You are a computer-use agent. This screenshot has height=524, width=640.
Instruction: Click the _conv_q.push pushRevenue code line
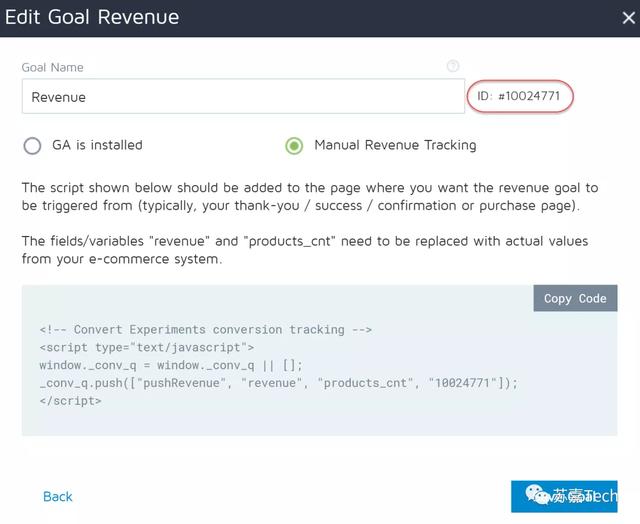click(x=278, y=383)
